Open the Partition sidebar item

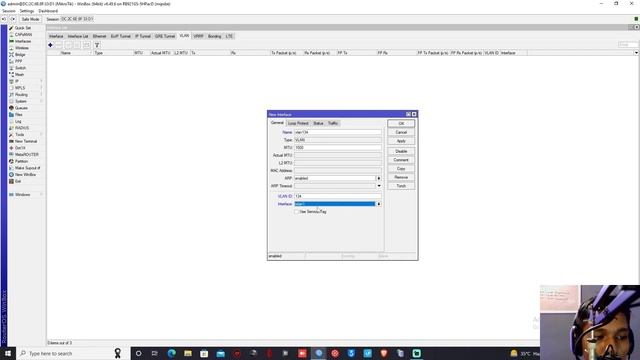(21, 161)
